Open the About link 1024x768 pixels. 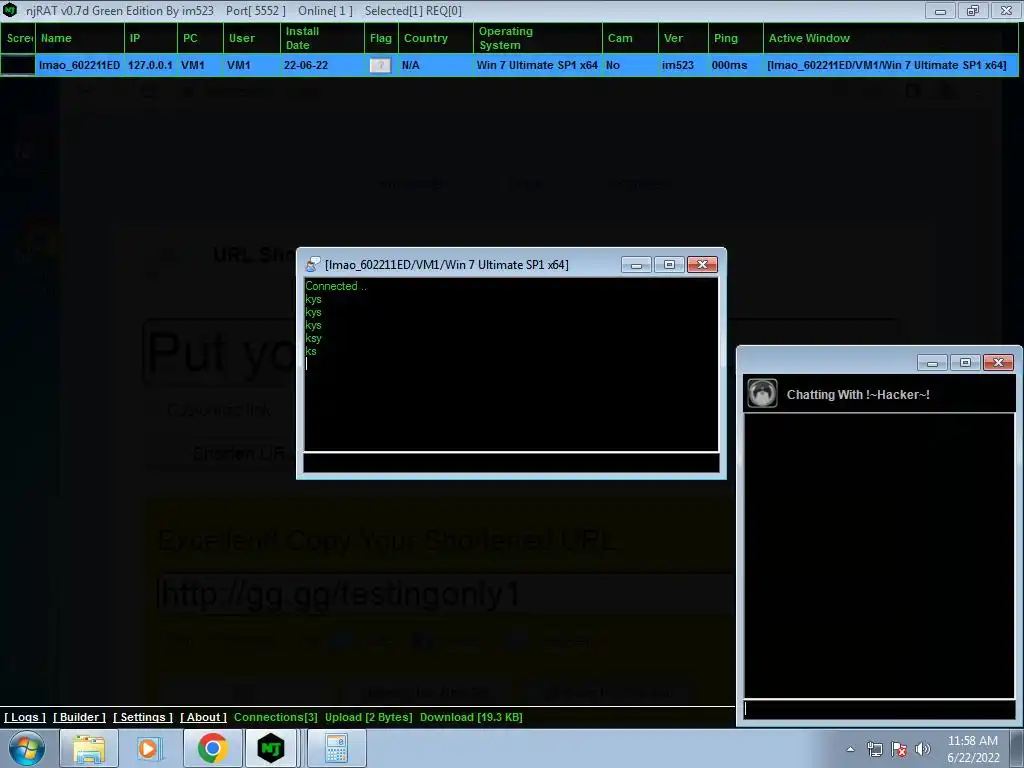click(x=203, y=717)
